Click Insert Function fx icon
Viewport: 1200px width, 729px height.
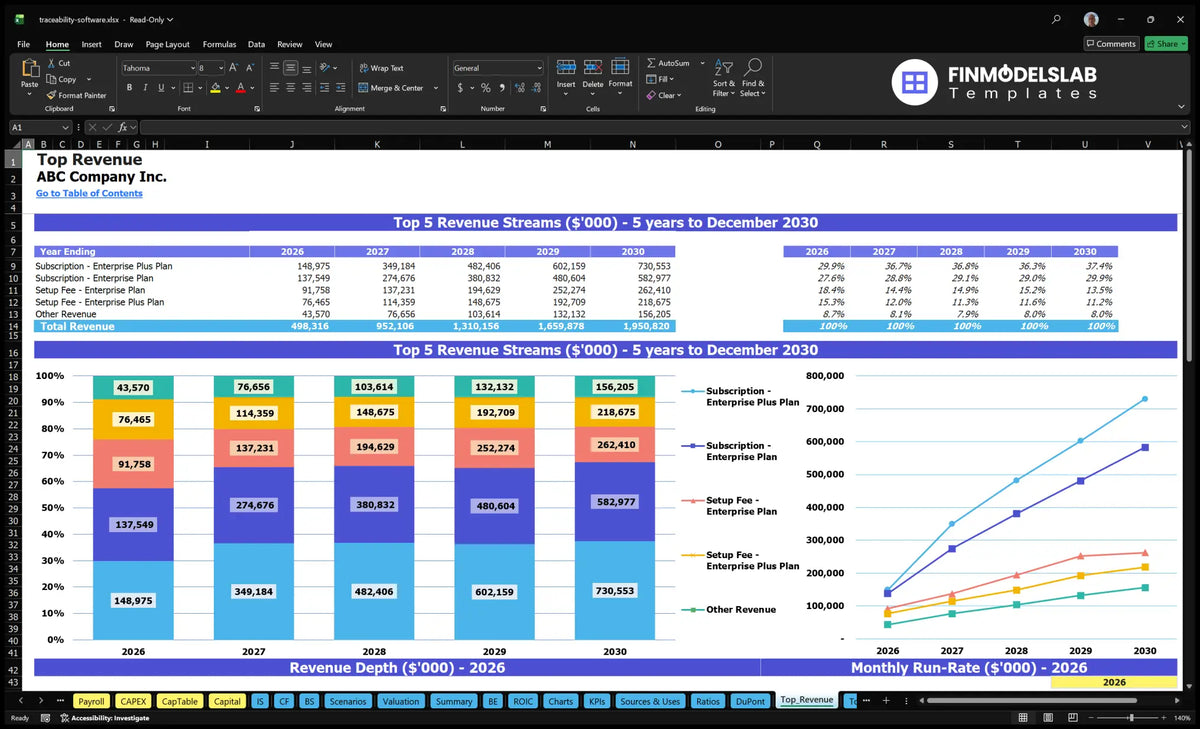(123, 128)
